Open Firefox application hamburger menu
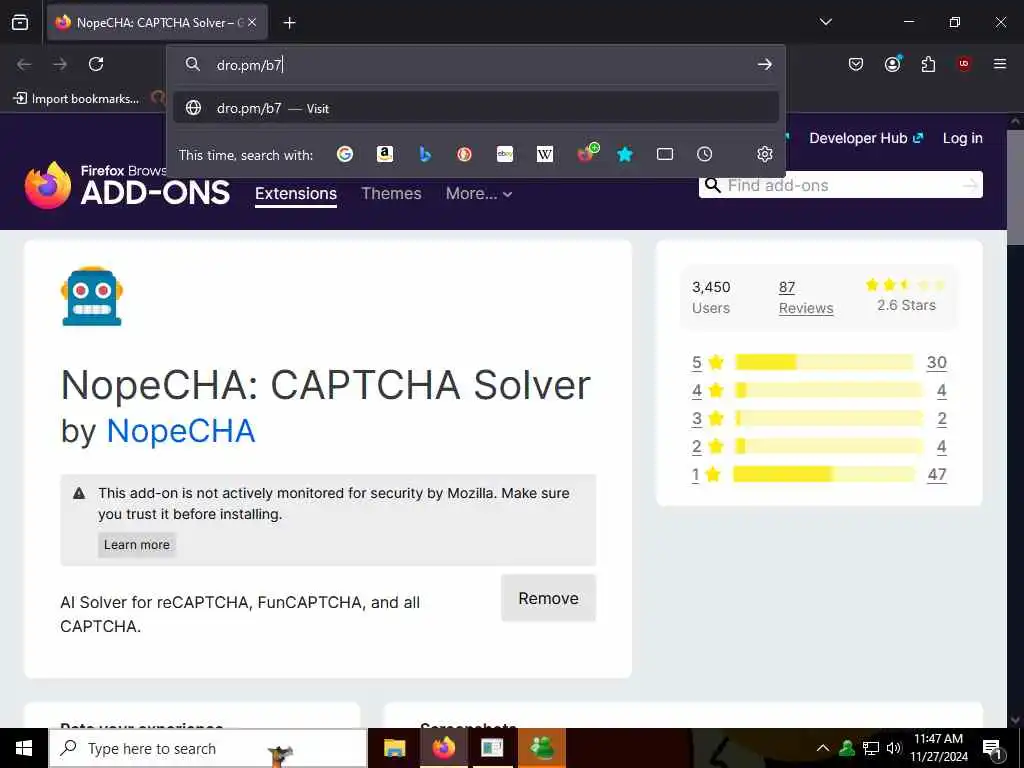Viewport: 1024px width, 768px height. tap(1000, 64)
